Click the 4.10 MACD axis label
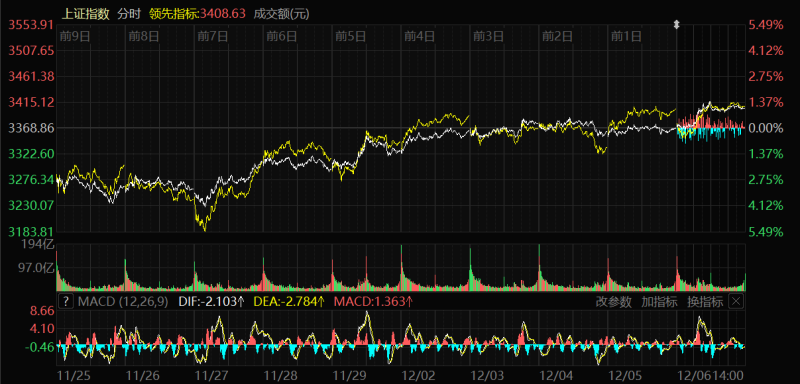Viewport: 800px width, 384px height. coord(42,329)
